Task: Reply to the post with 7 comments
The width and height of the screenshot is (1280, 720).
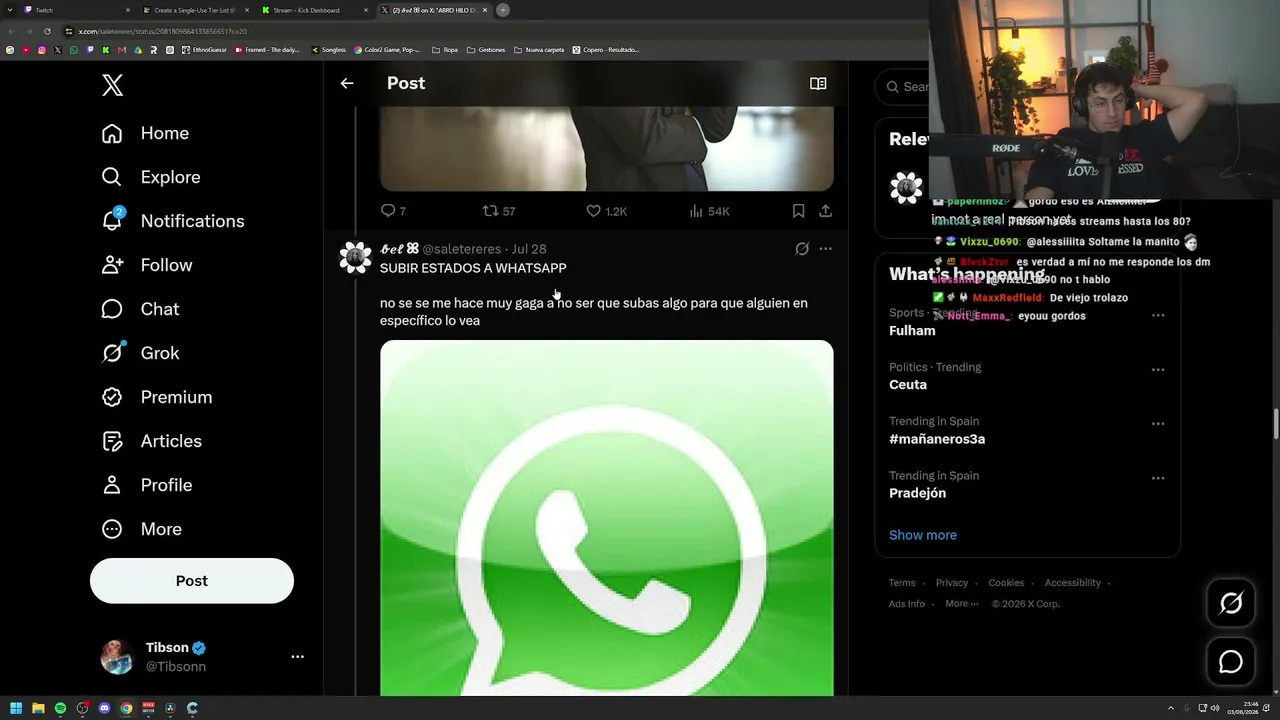Action: (x=389, y=211)
